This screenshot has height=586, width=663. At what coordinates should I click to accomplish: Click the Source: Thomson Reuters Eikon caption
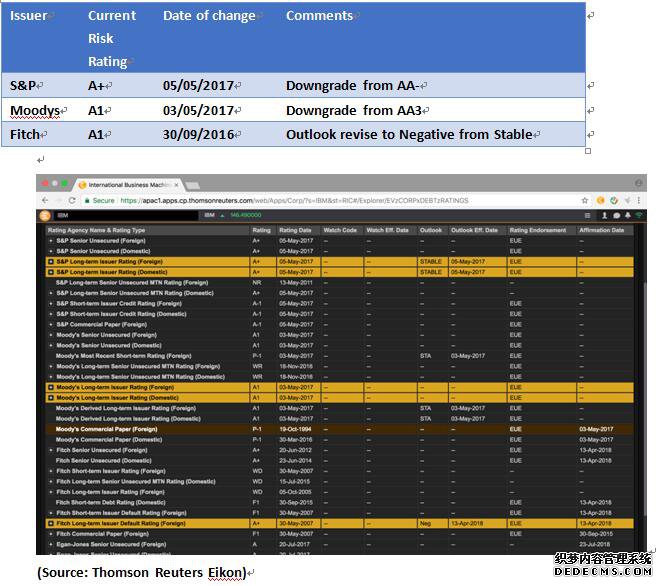pyautogui.click(x=142, y=572)
